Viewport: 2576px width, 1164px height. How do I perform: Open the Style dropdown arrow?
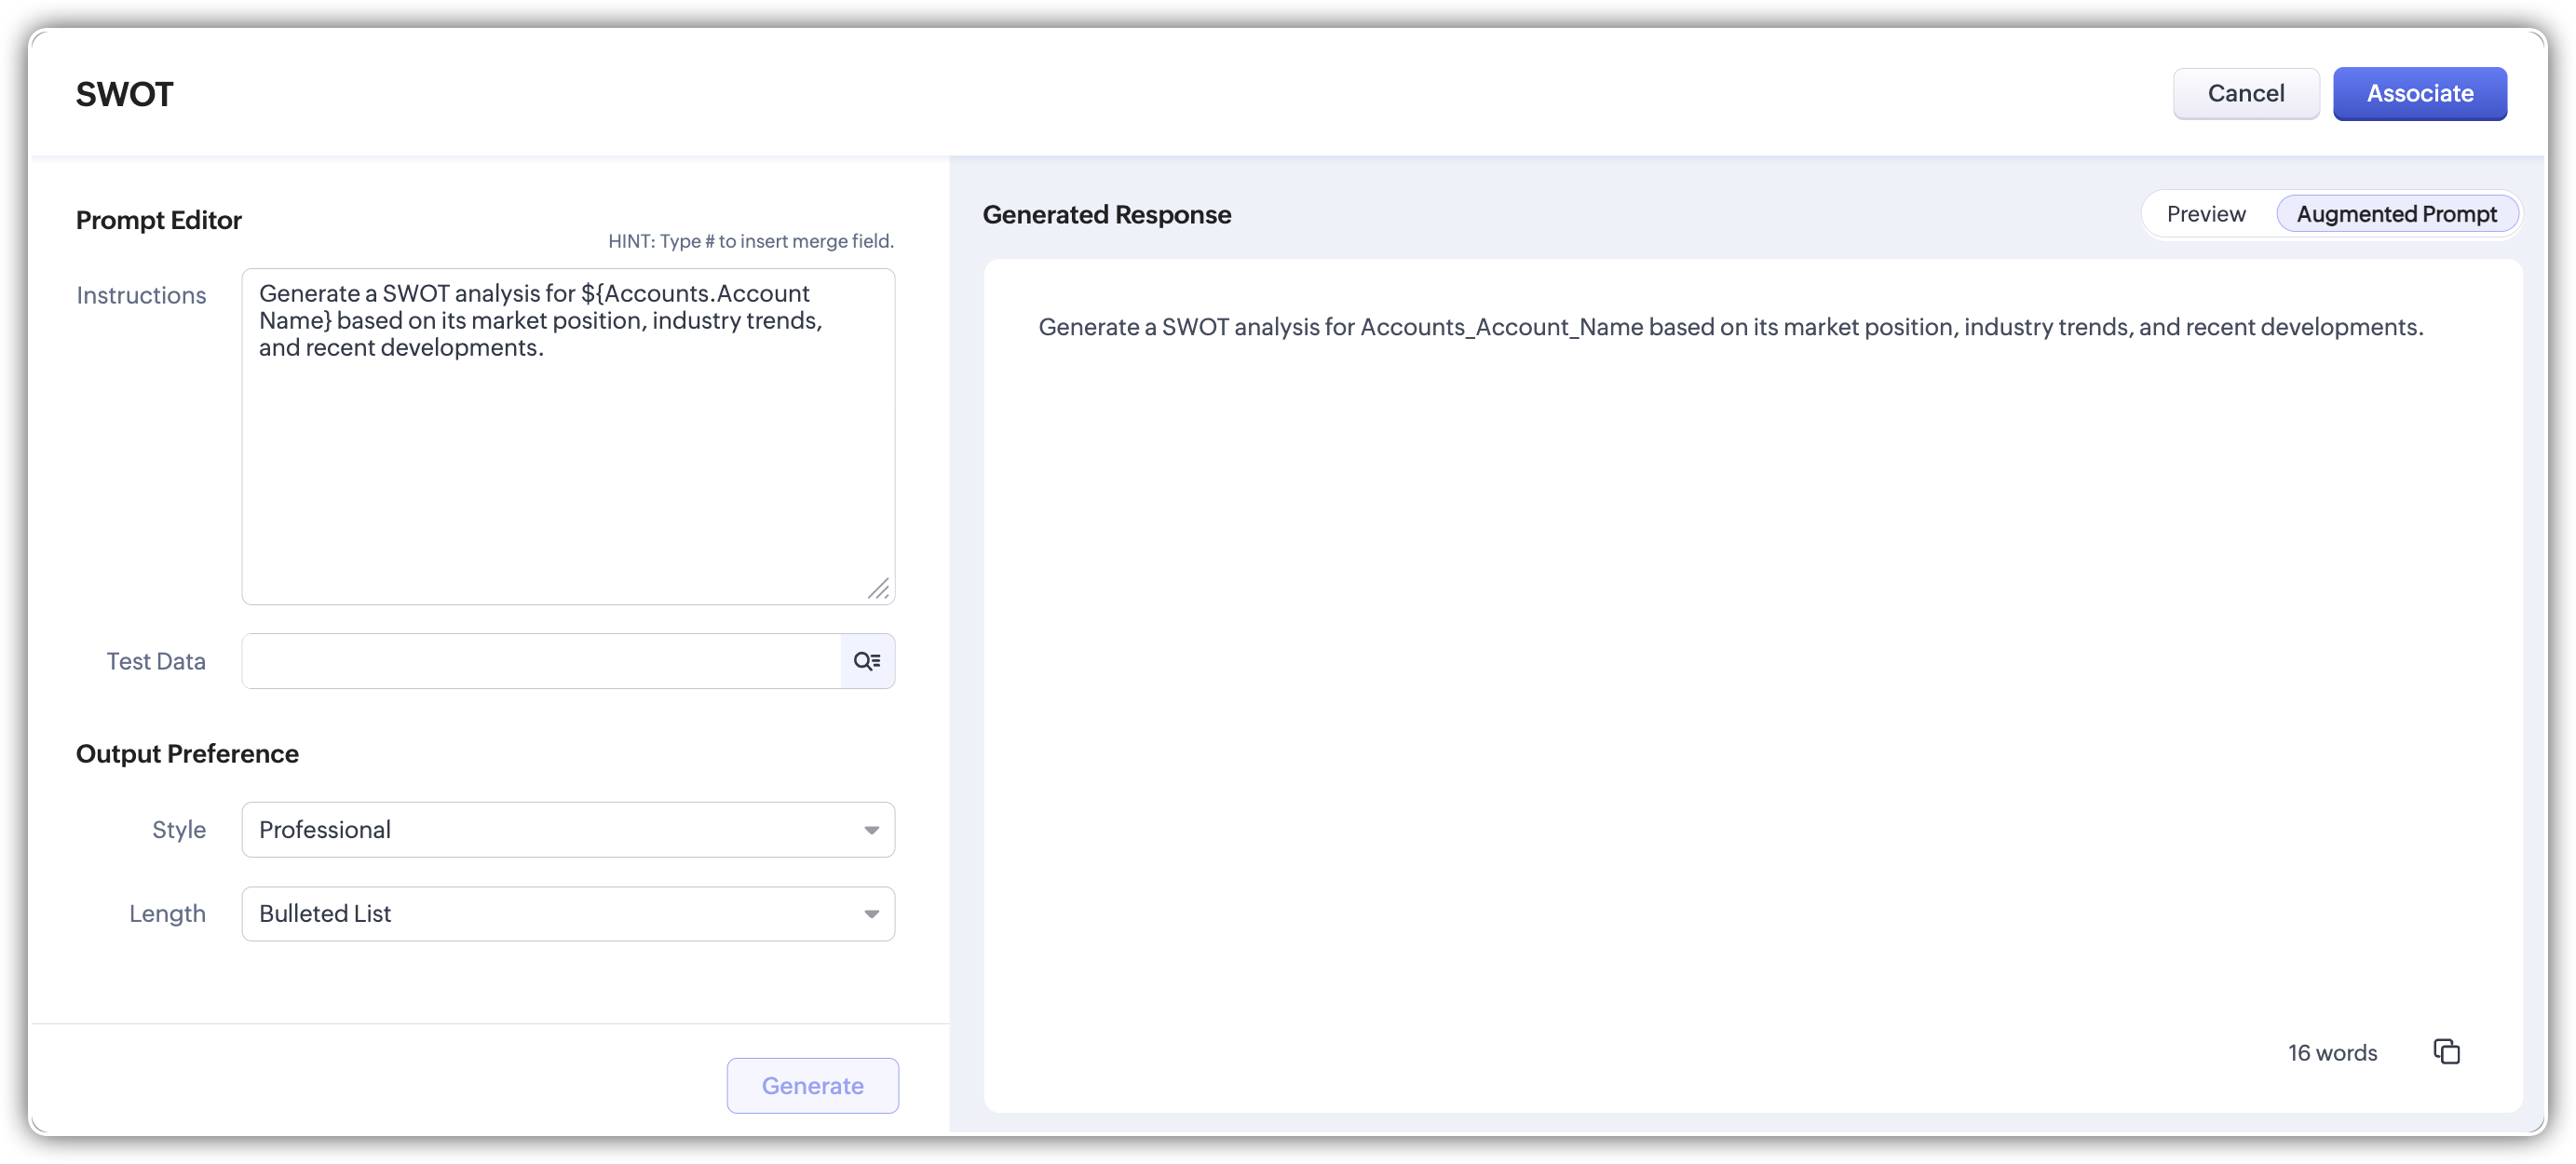click(871, 830)
